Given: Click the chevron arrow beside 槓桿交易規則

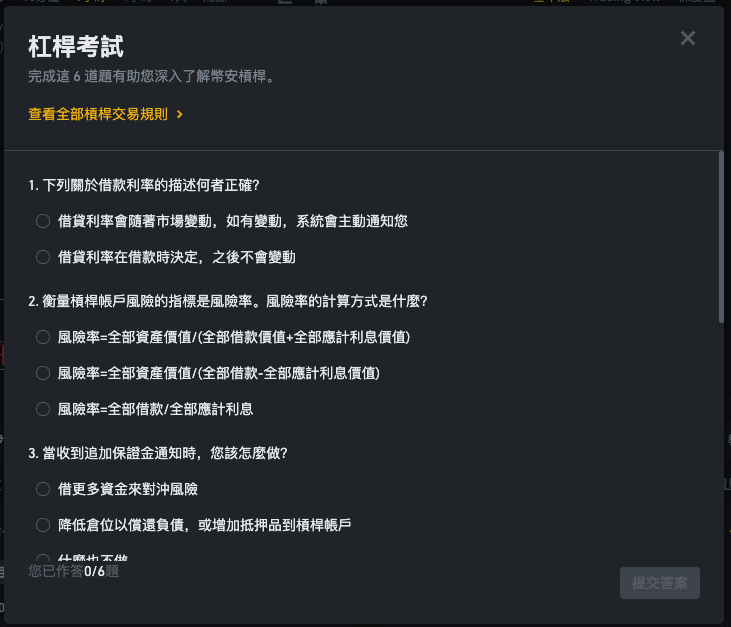Looking at the screenshot, I should [180, 114].
